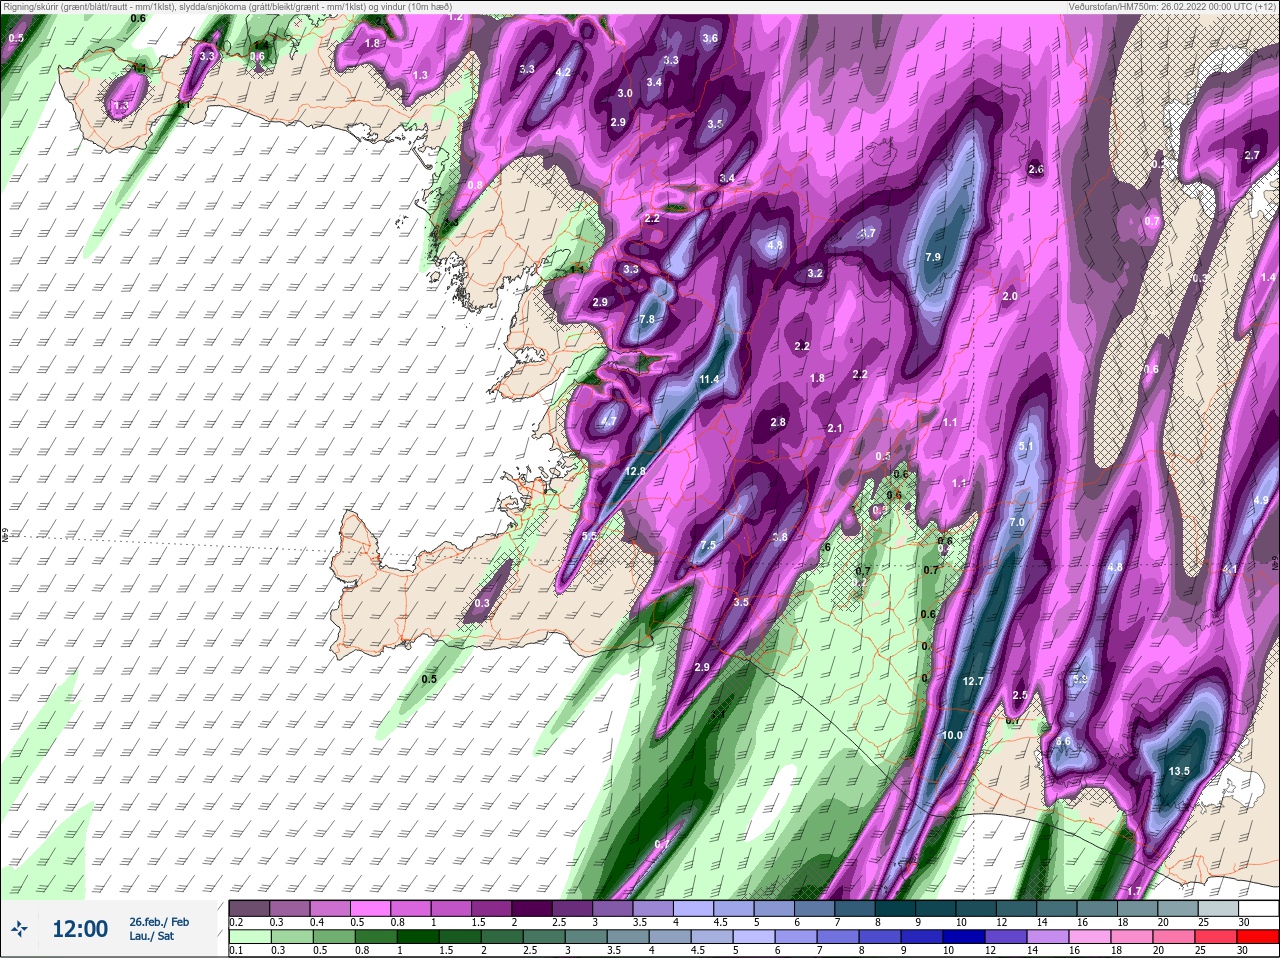
Task: Select the darkest purple upper legend swatch starting at 2
Action: click(x=533, y=908)
